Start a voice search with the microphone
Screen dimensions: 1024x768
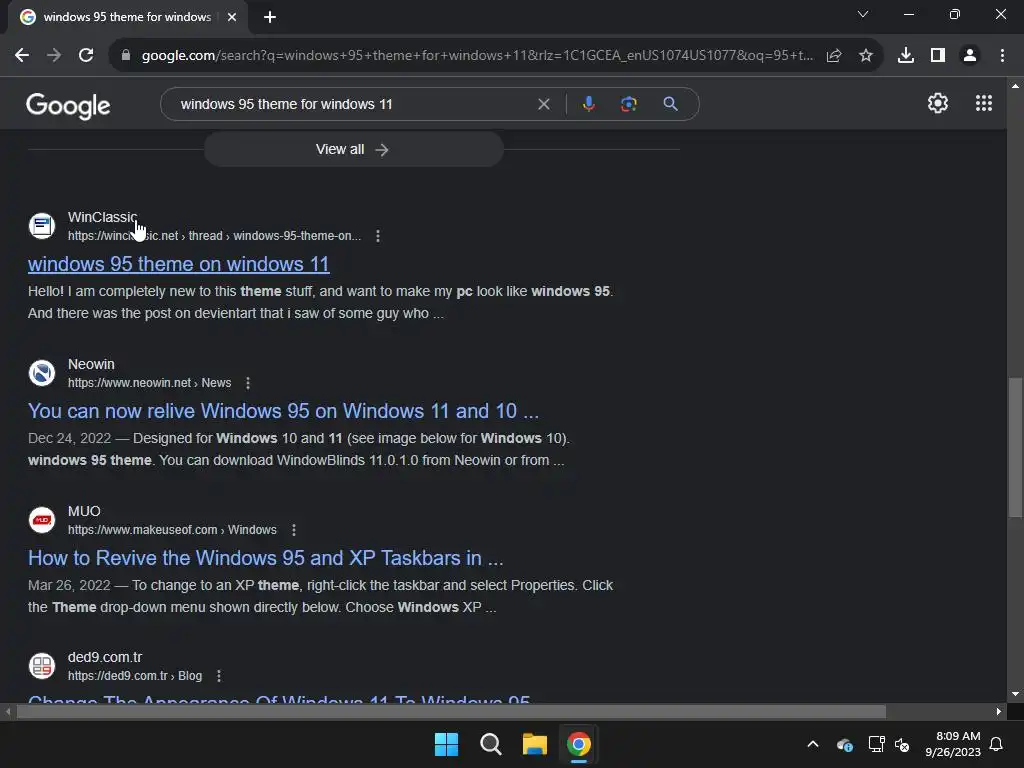588,104
